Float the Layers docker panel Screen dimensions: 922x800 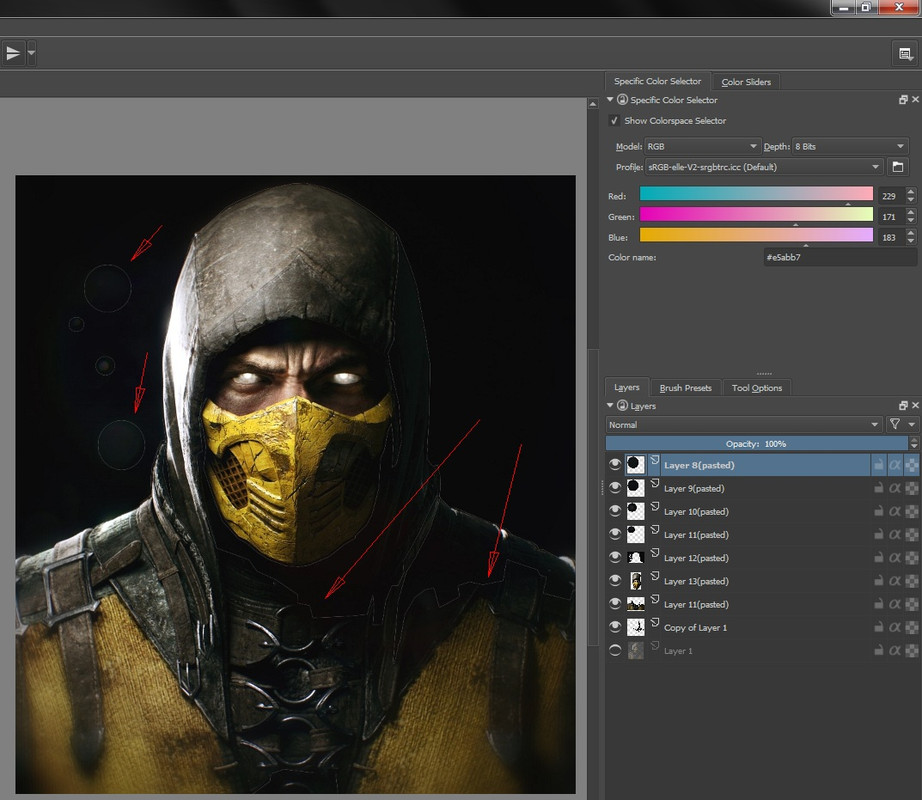pyautogui.click(x=903, y=406)
